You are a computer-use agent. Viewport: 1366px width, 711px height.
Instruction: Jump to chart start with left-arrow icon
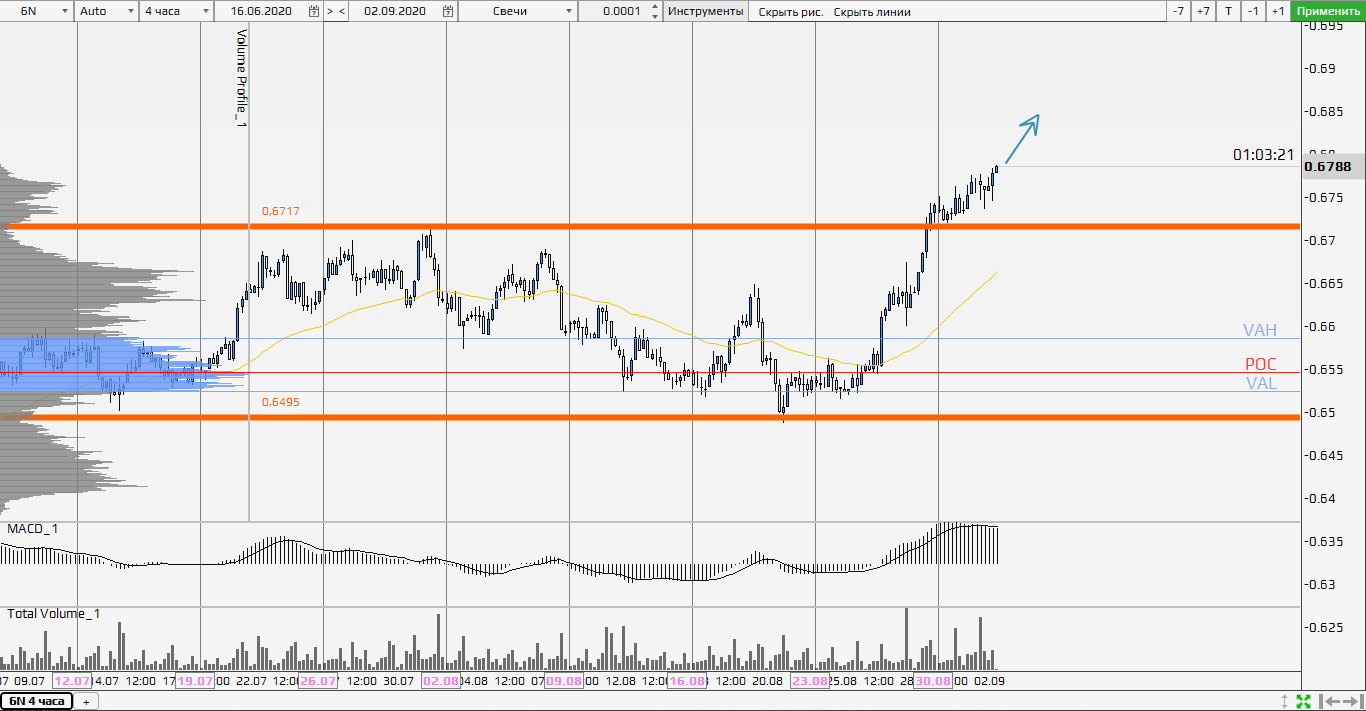point(1329,701)
